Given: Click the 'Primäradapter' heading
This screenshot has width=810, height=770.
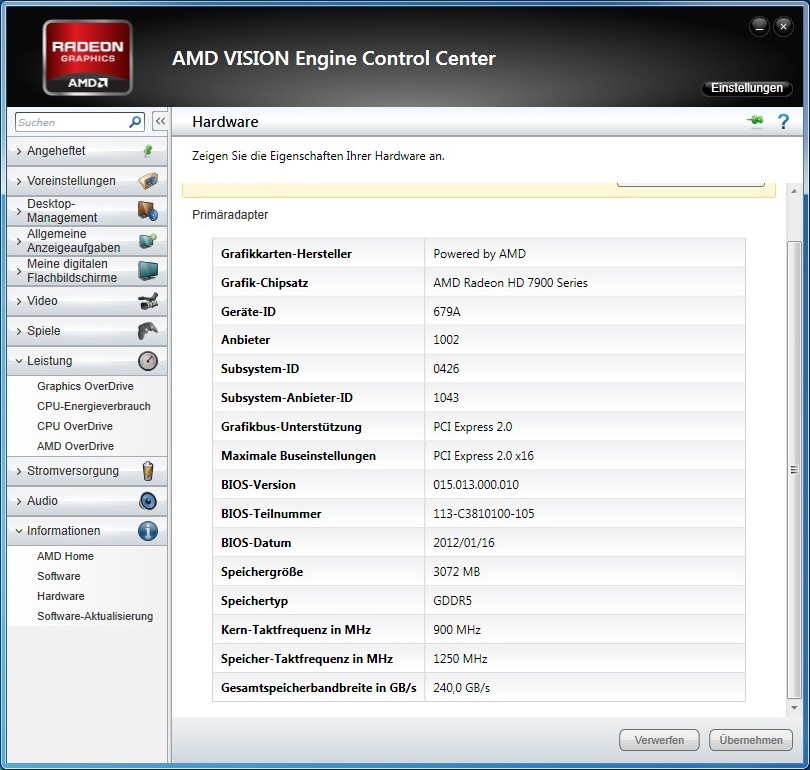Looking at the screenshot, I should coord(230,215).
